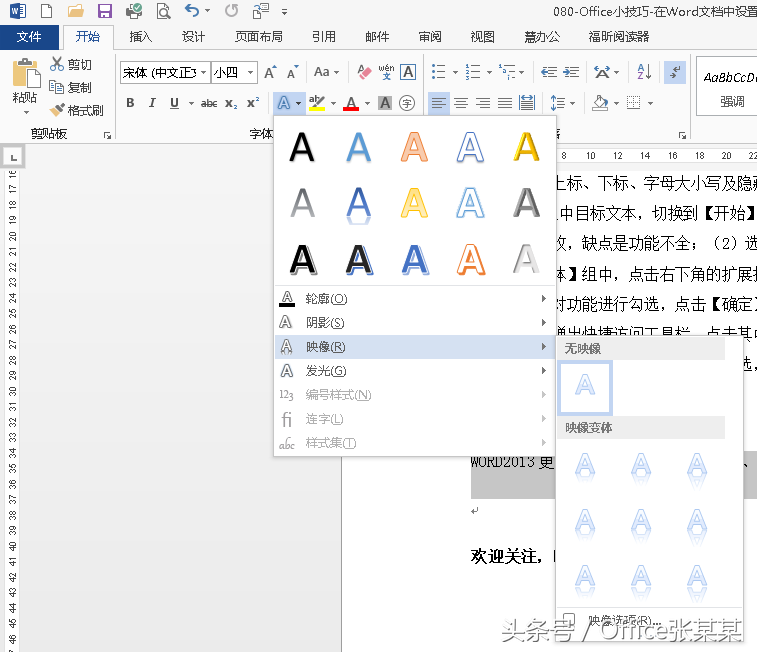
Task: Open the 发光(G) glow submenu item
Action: [x=325, y=371]
